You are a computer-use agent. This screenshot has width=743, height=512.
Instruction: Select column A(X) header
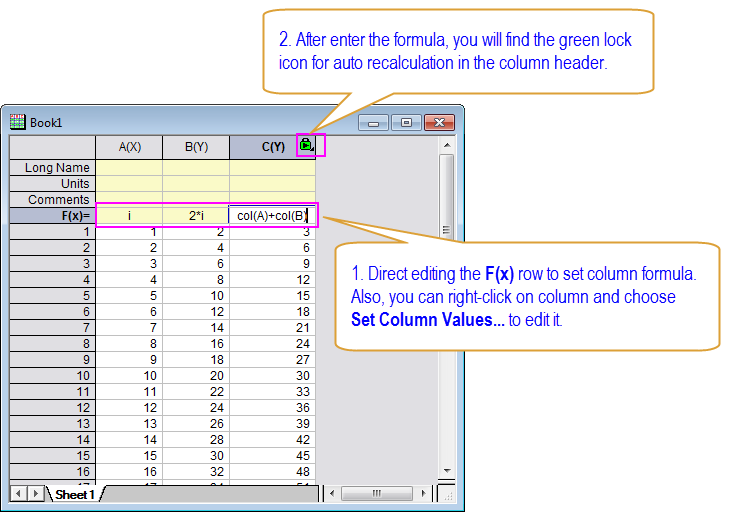[129, 147]
